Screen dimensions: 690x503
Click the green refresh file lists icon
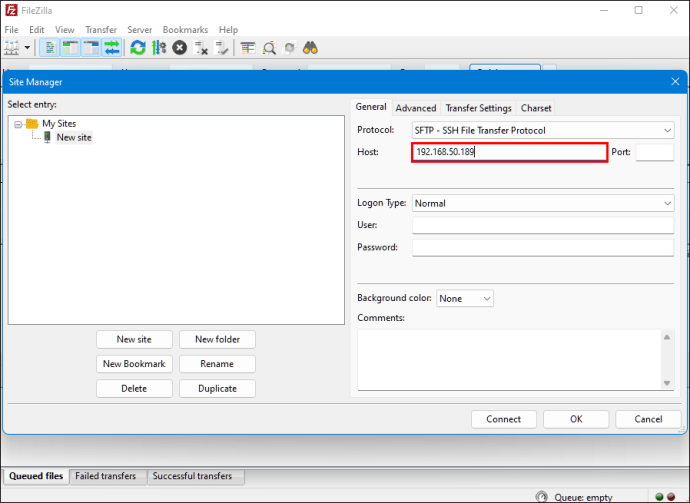coord(138,48)
